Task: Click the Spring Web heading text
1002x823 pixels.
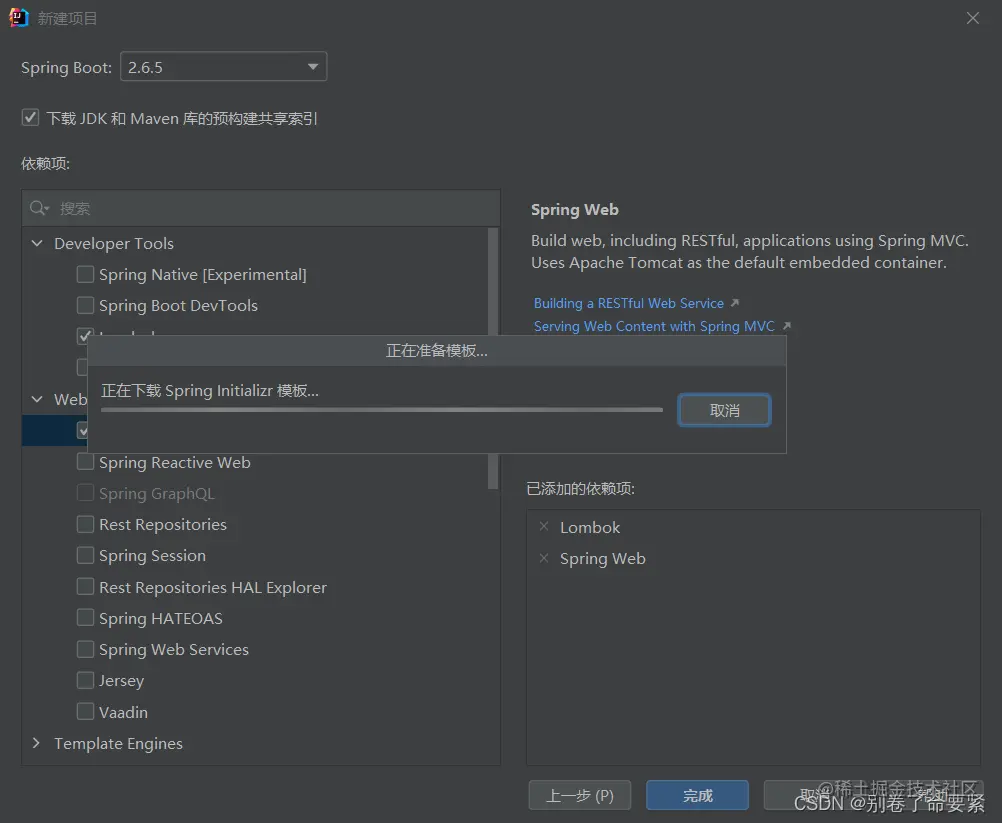Action: [x=574, y=210]
